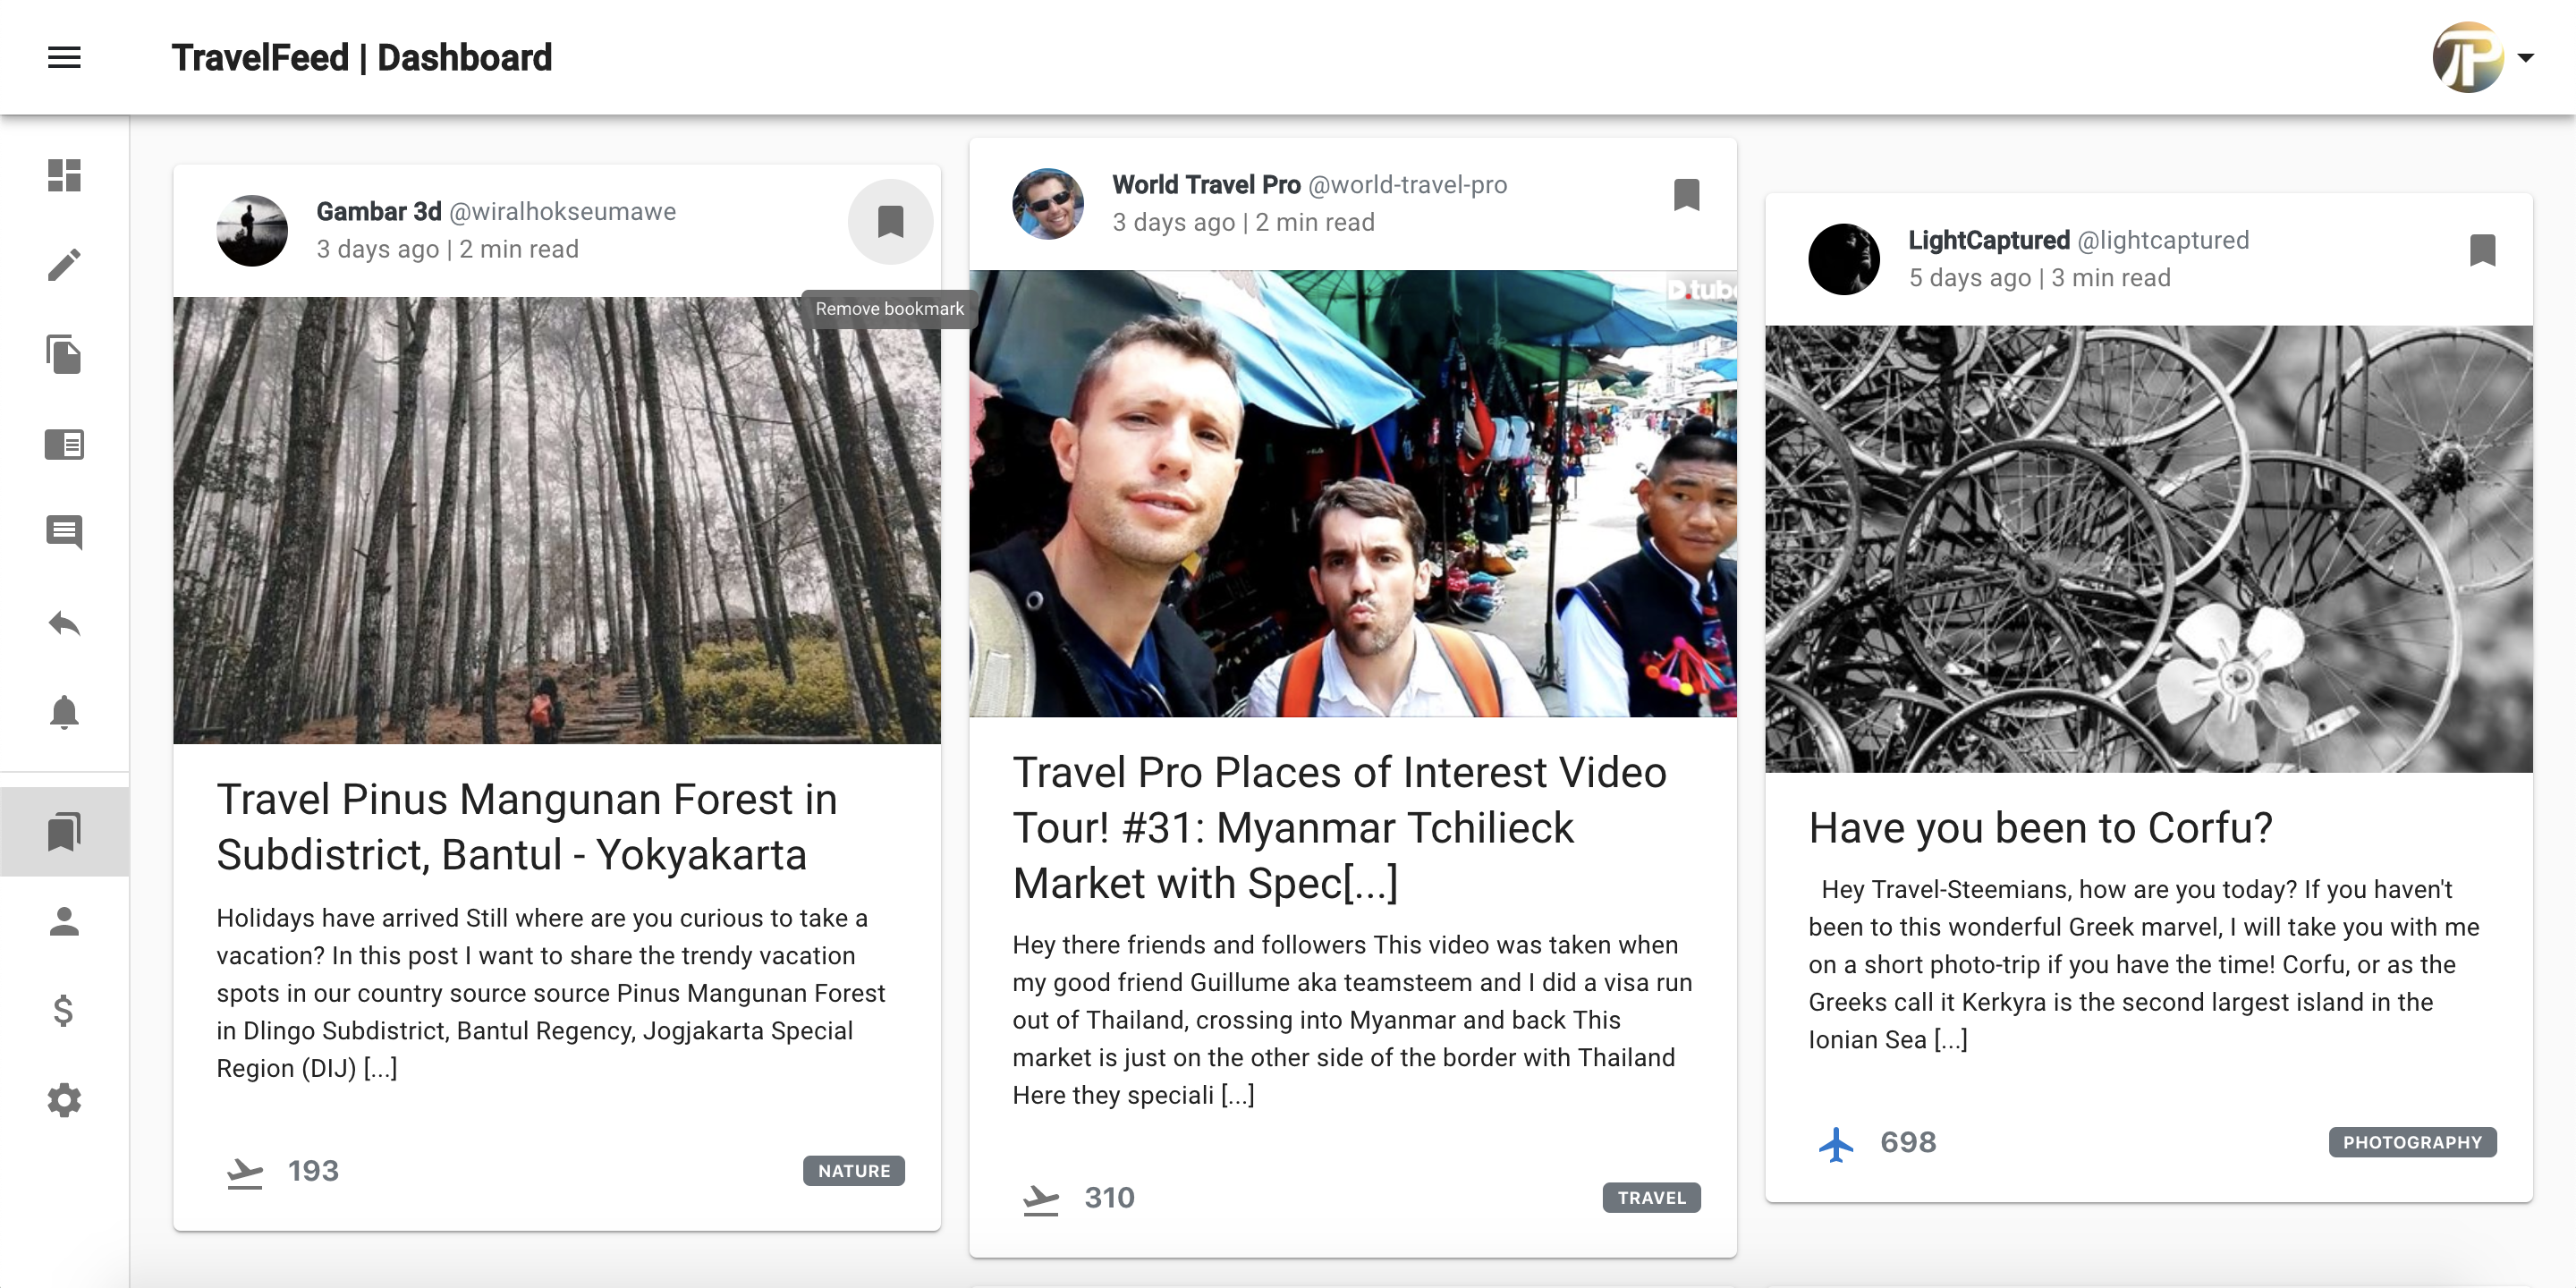The width and height of the screenshot is (2576, 1288).
Task: Open the posts list sidebar icon
Action: 64,444
